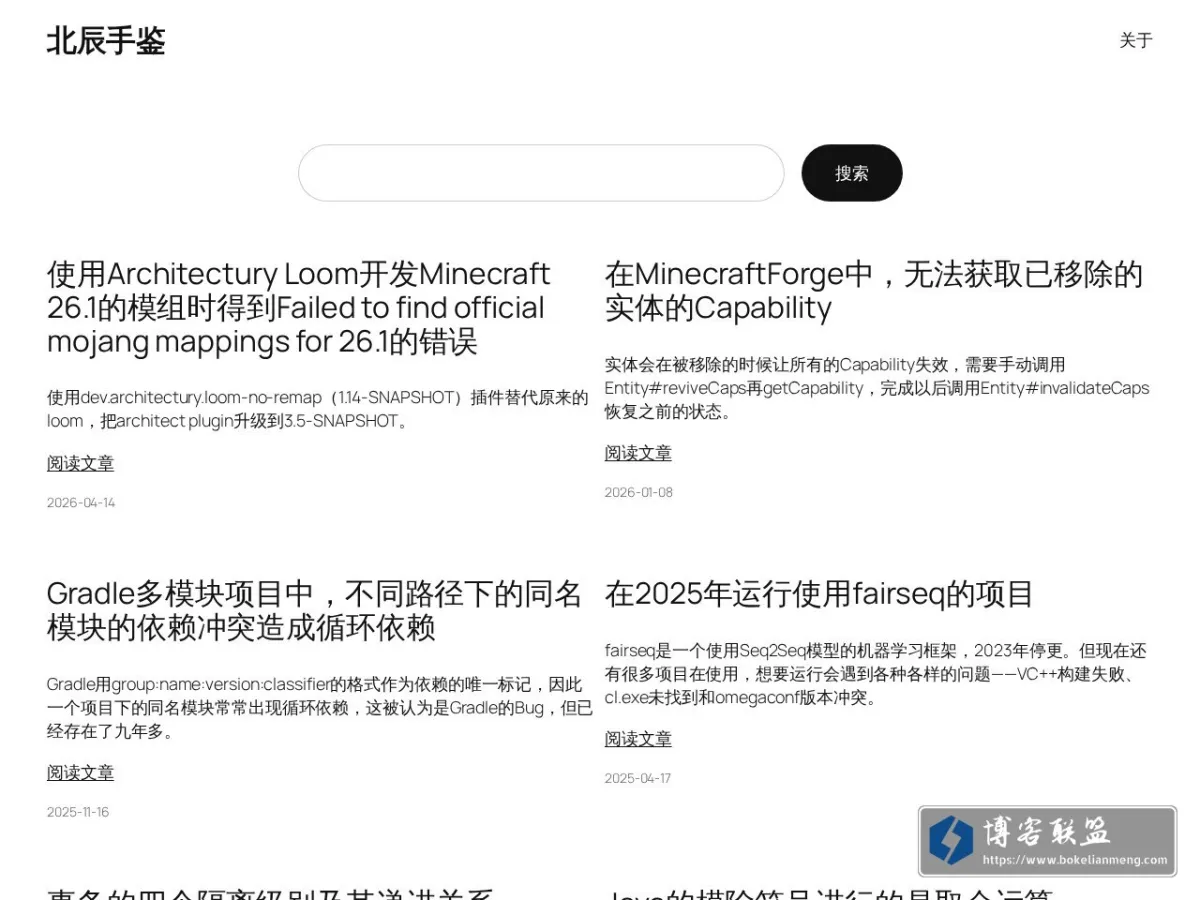1200x900 pixels.
Task: Open the MinecraftForge Capability article title
Action: [874, 291]
